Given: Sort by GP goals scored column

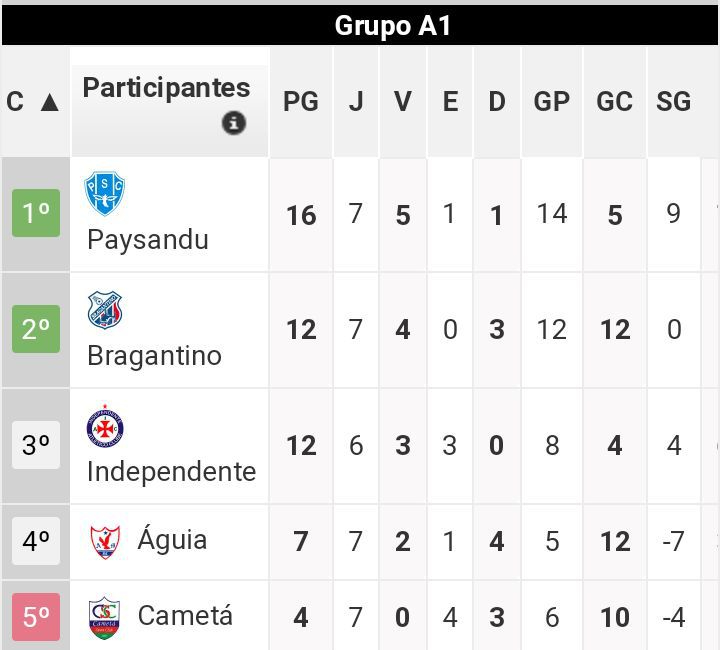Looking at the screenshot, I should 551,102.
